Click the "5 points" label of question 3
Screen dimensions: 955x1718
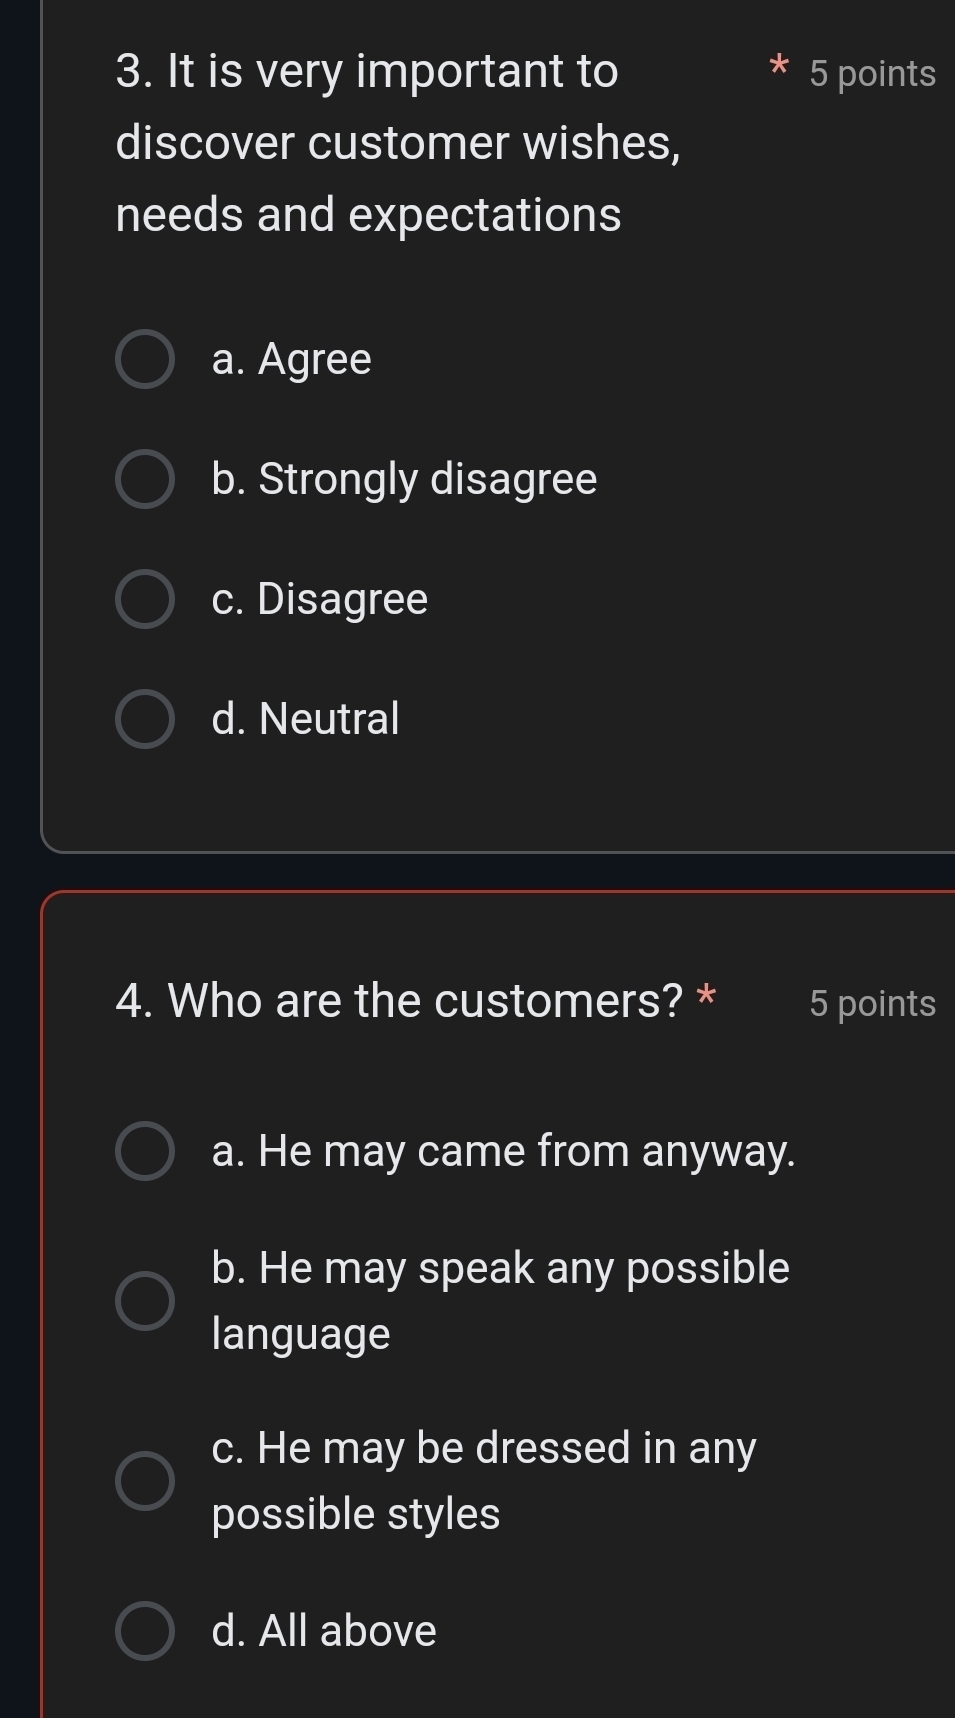tap(870, 73)
